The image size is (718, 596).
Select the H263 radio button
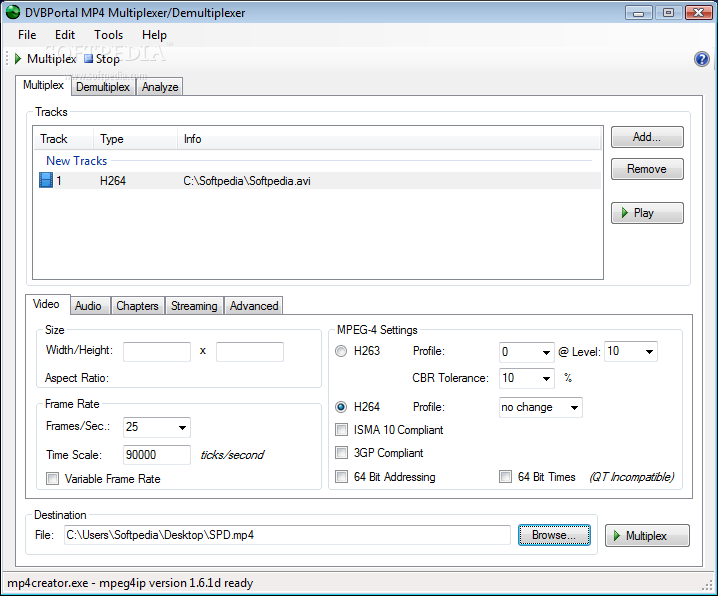pos(341,351)
